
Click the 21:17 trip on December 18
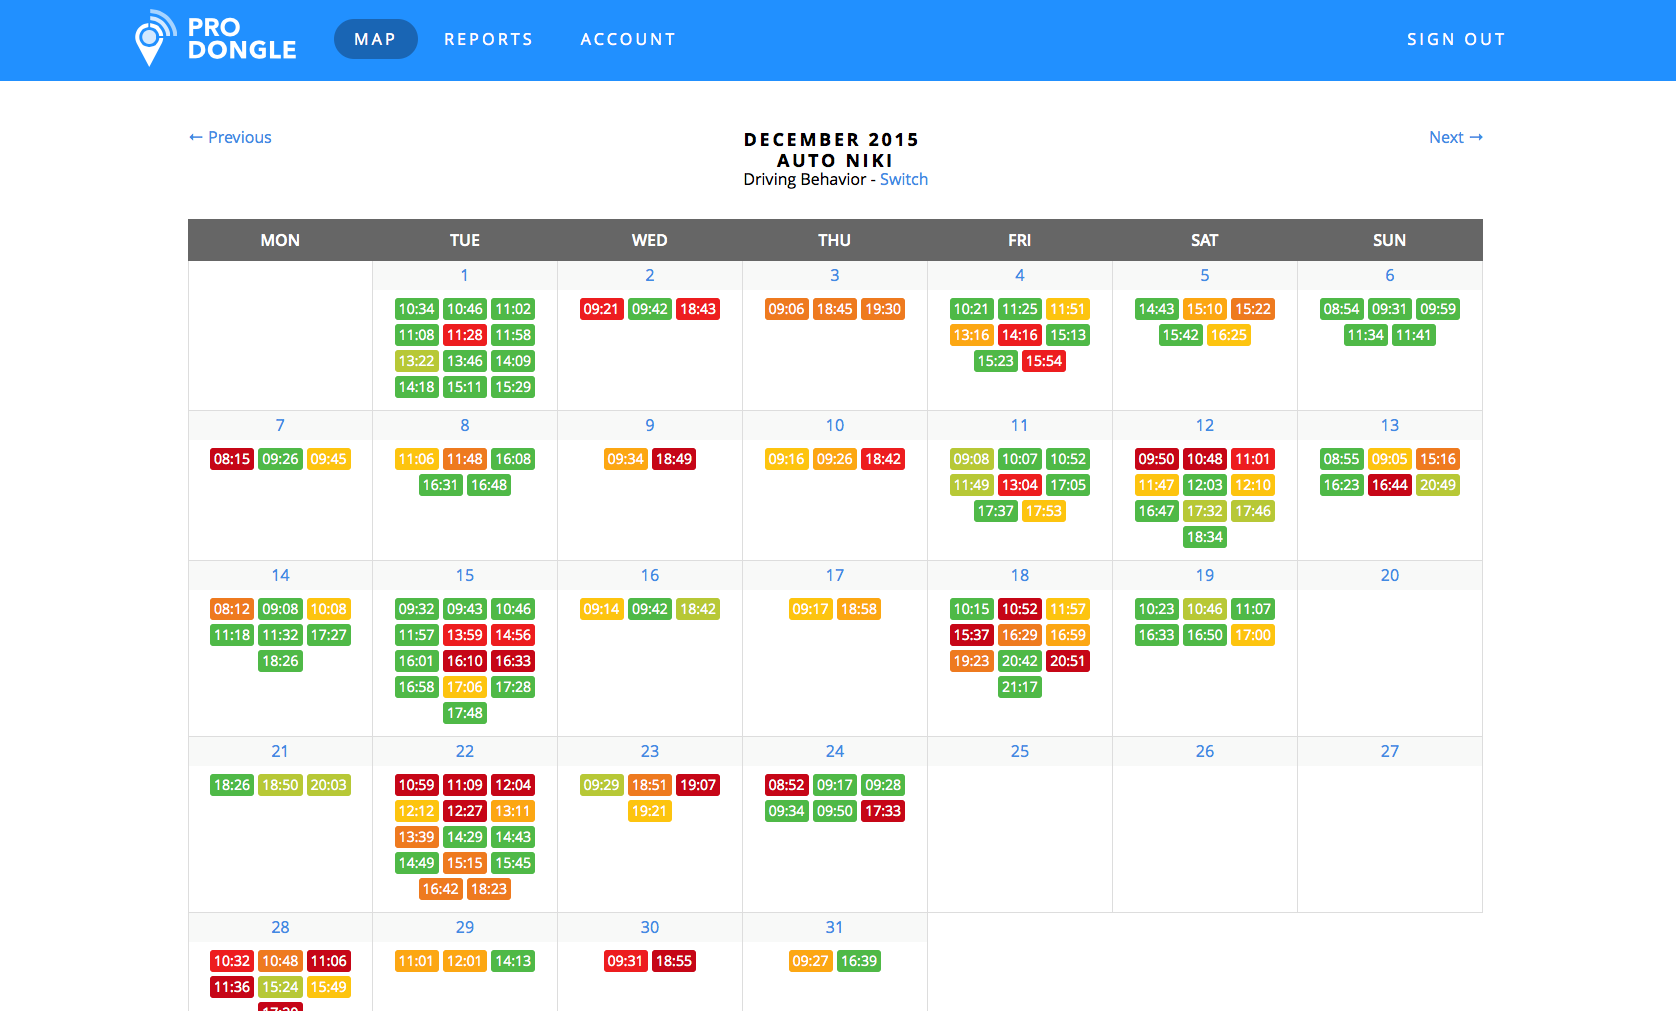(1019, 687)
